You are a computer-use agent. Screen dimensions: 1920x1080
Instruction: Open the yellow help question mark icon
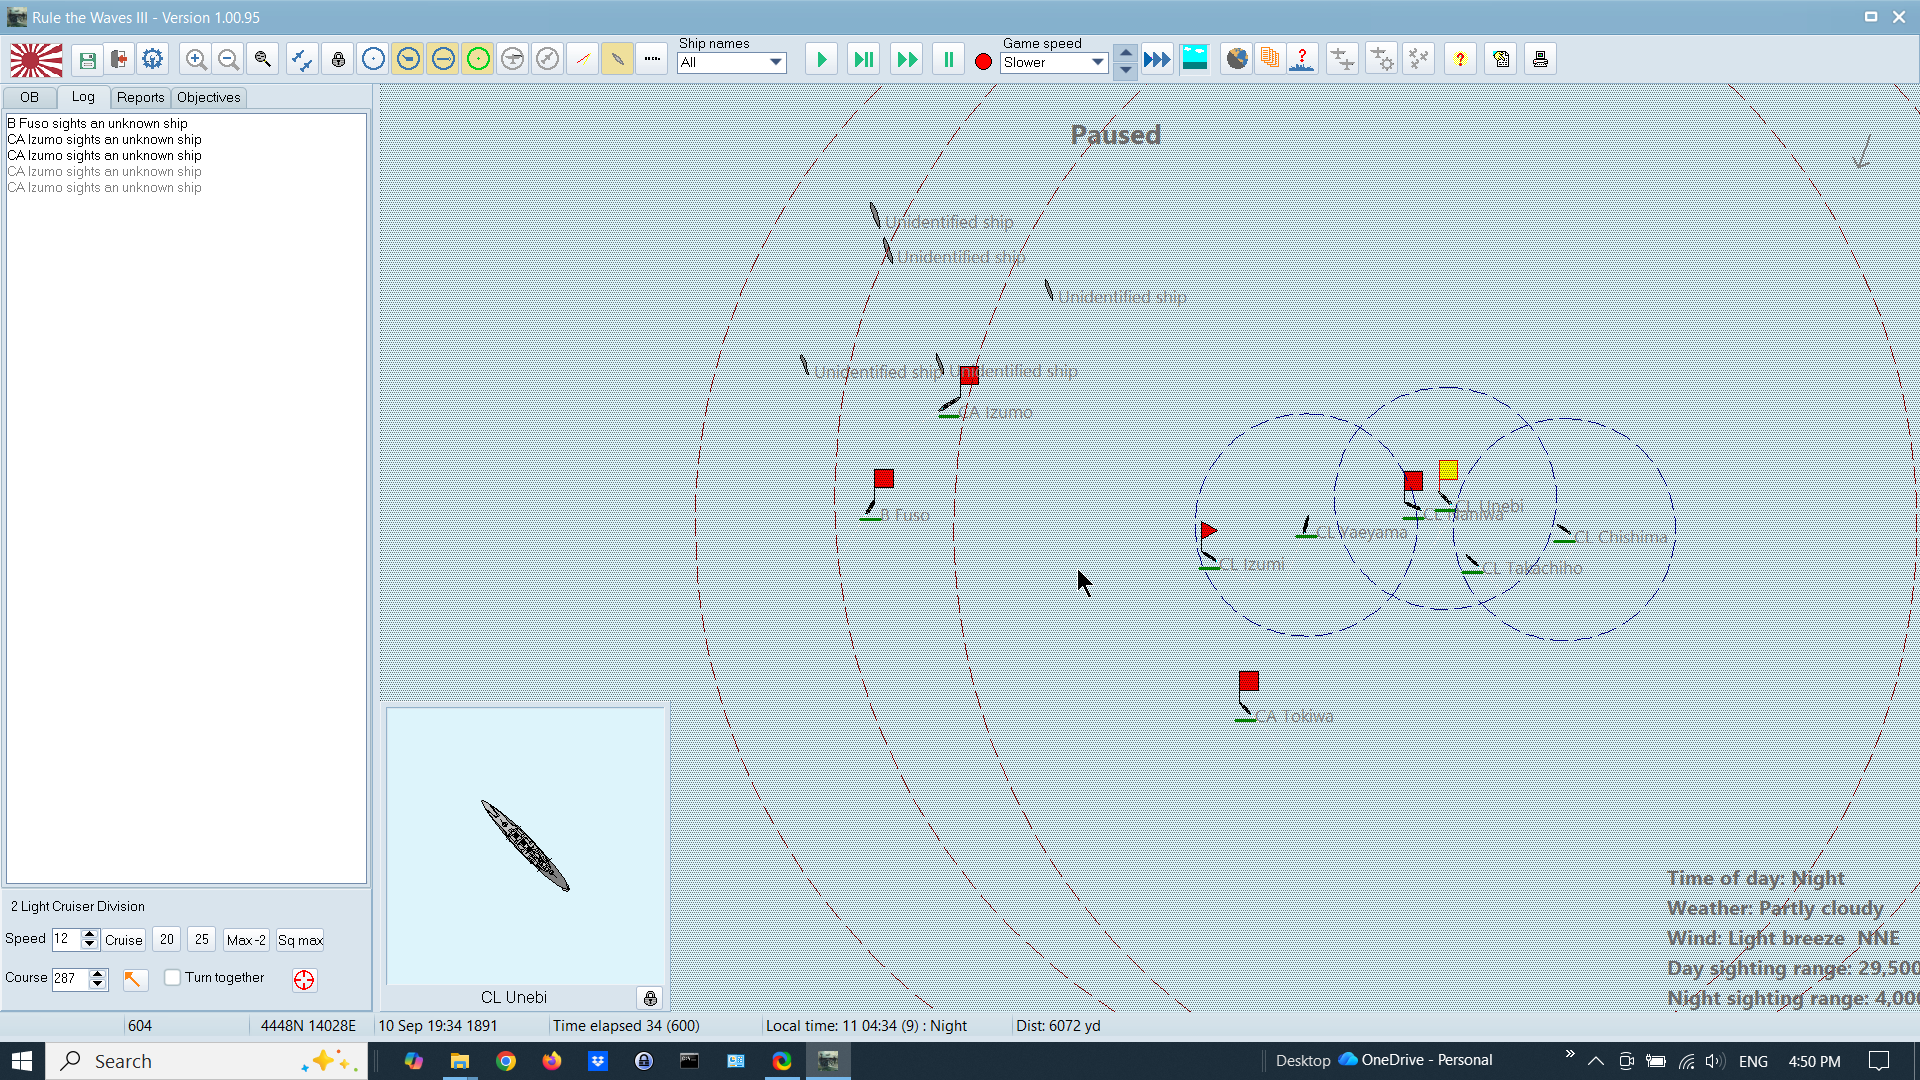1460,59
